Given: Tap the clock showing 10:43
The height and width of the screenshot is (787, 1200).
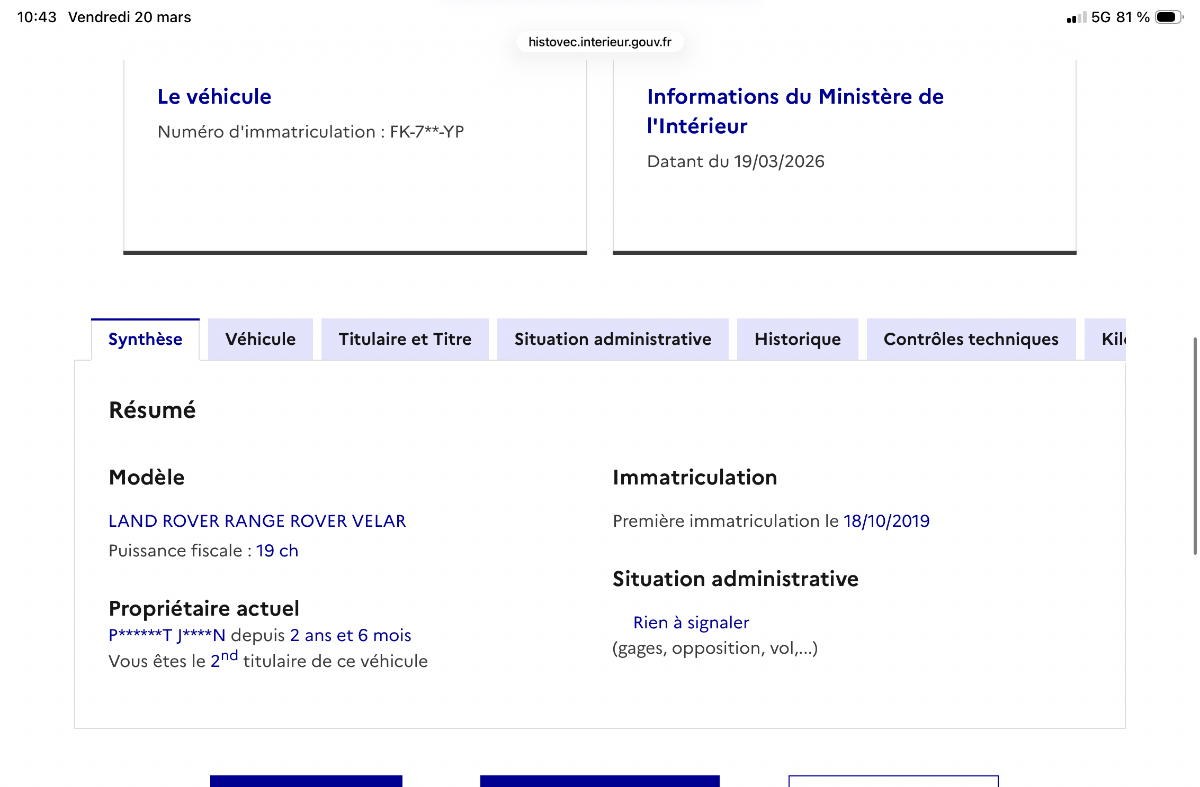Looking at the screenshot, I should click(x=37, y=17).
